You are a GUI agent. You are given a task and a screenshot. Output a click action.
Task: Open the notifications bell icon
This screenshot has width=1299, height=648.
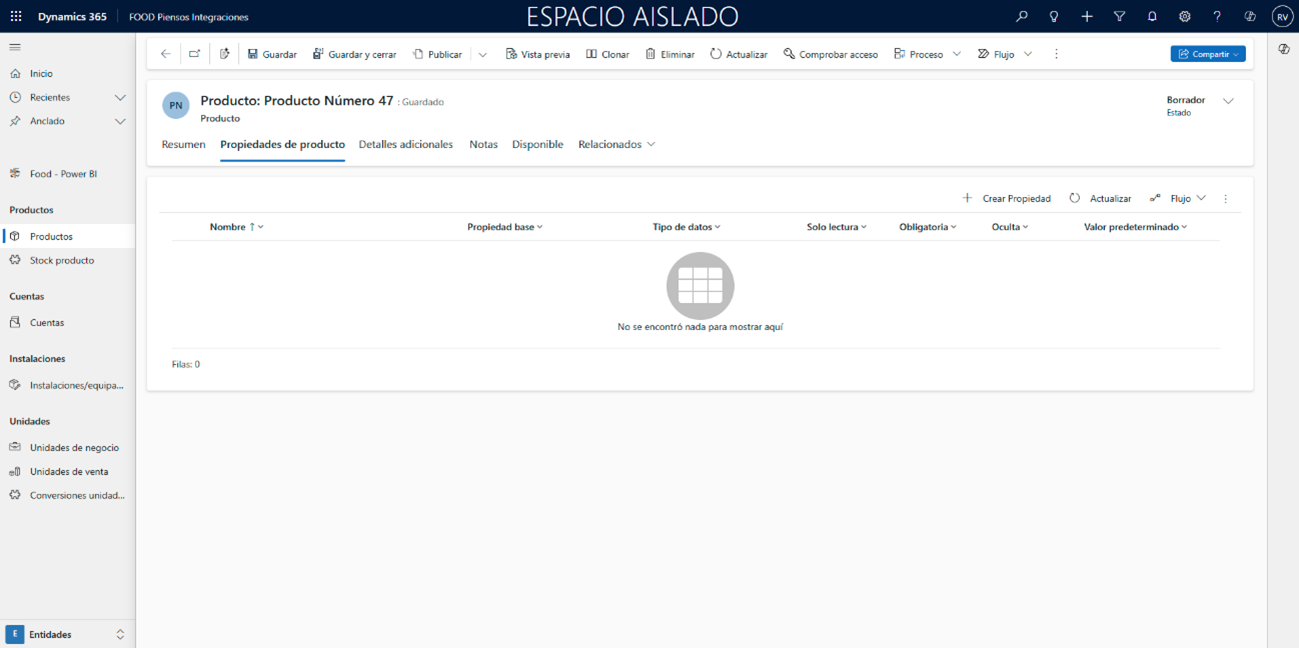(1152, 17)
